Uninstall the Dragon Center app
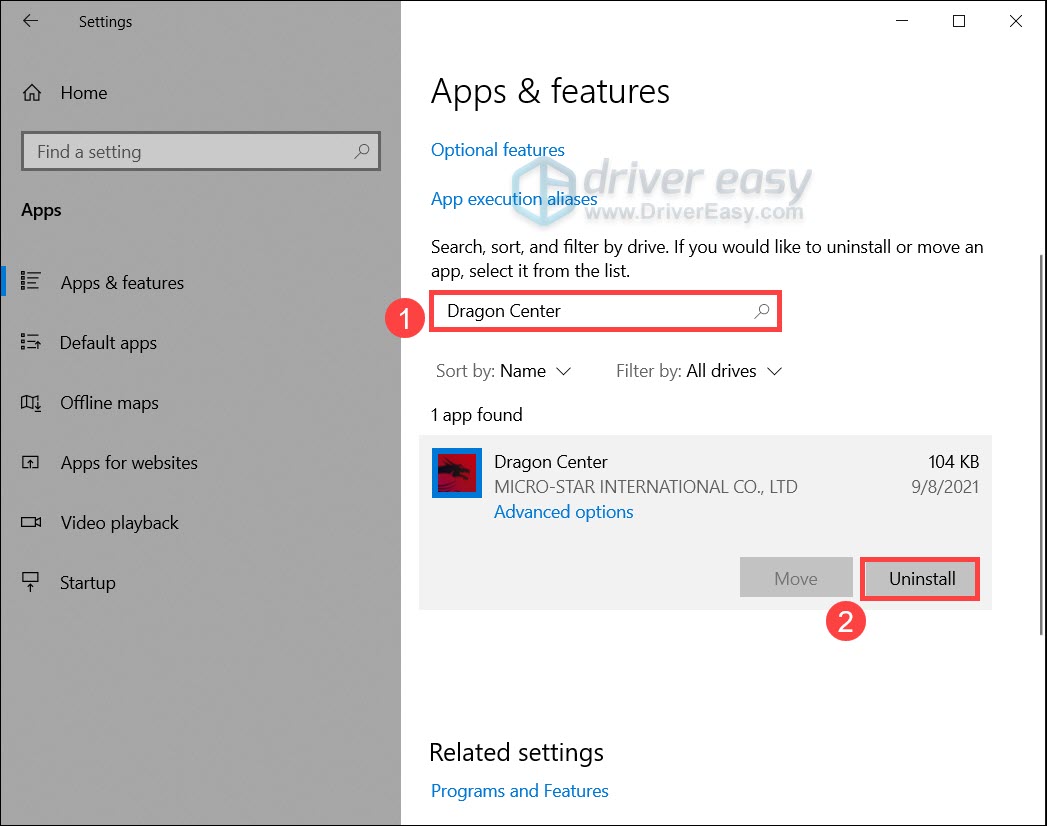Image resolution: width=1047 pixels, height=826 pixels. pyautogui.click(x=921, y=579)
